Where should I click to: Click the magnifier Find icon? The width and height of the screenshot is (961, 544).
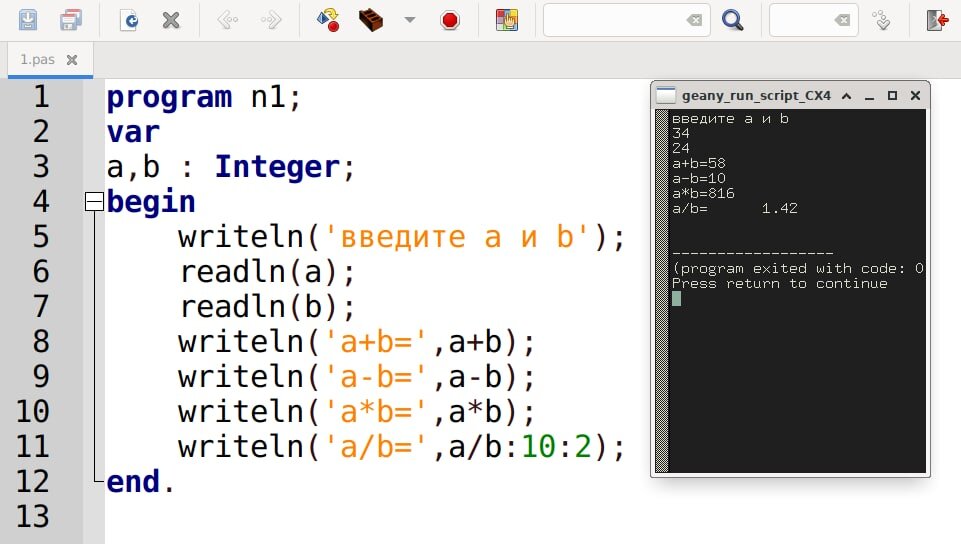pos(732,20)
